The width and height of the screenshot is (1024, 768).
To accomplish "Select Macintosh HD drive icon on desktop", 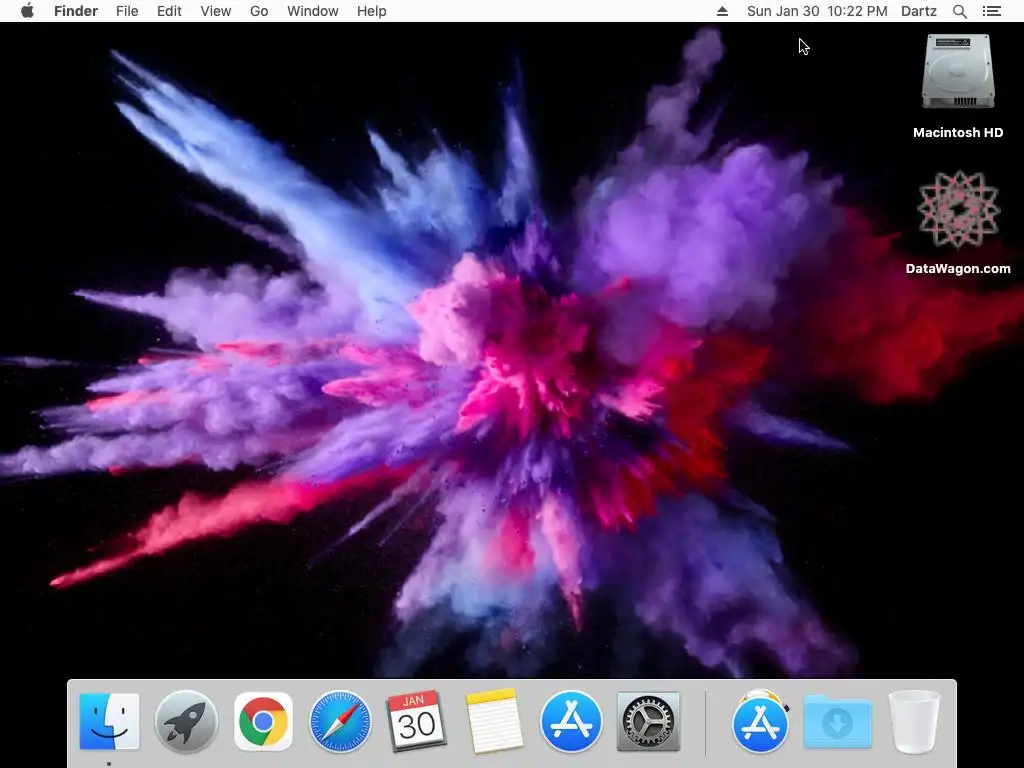I will pos(958,72).
